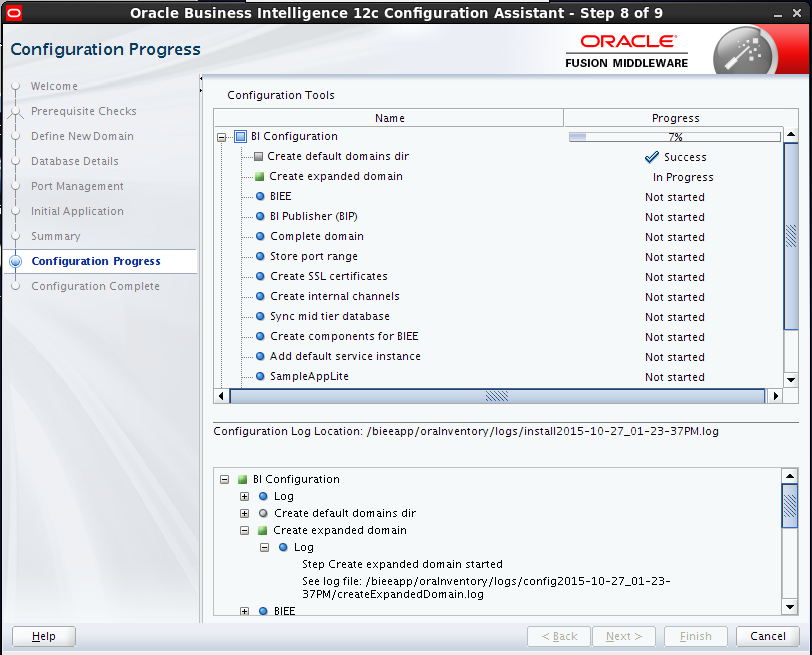The image size is (812, 655).
Task: Select Define New Domain step
Action: click(82, 136)
